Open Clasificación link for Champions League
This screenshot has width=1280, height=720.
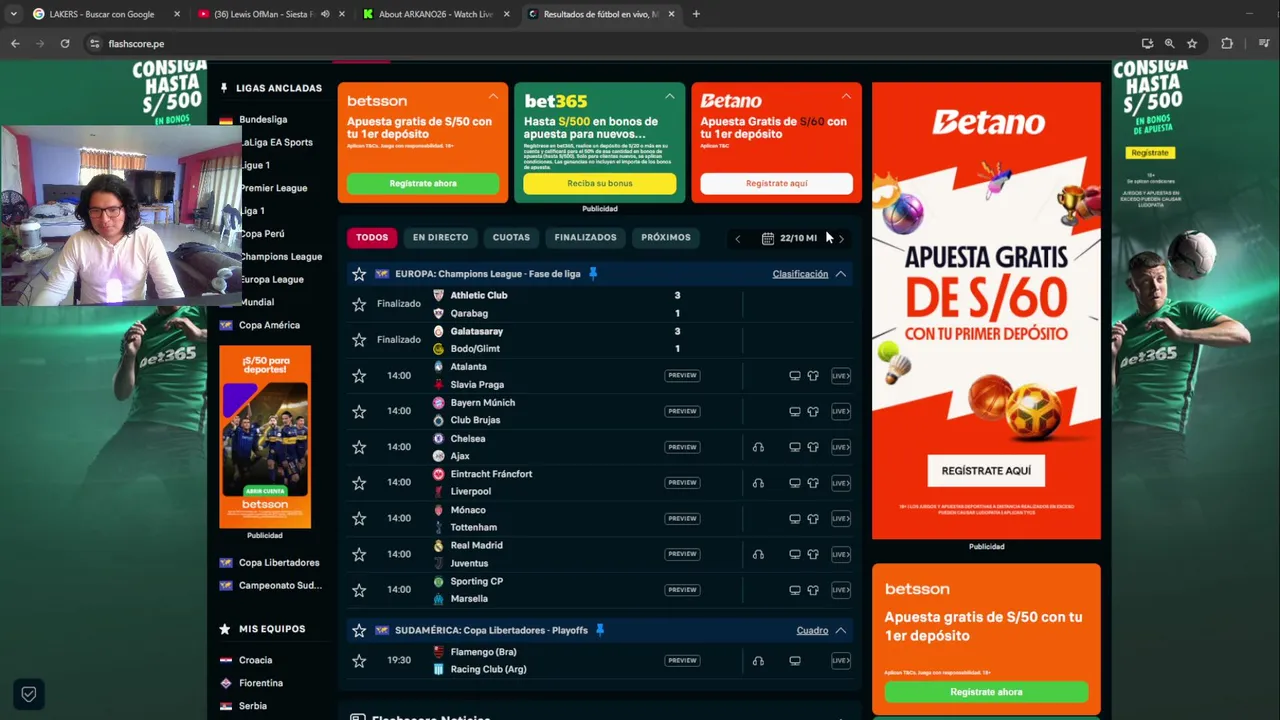coord(800,274)
